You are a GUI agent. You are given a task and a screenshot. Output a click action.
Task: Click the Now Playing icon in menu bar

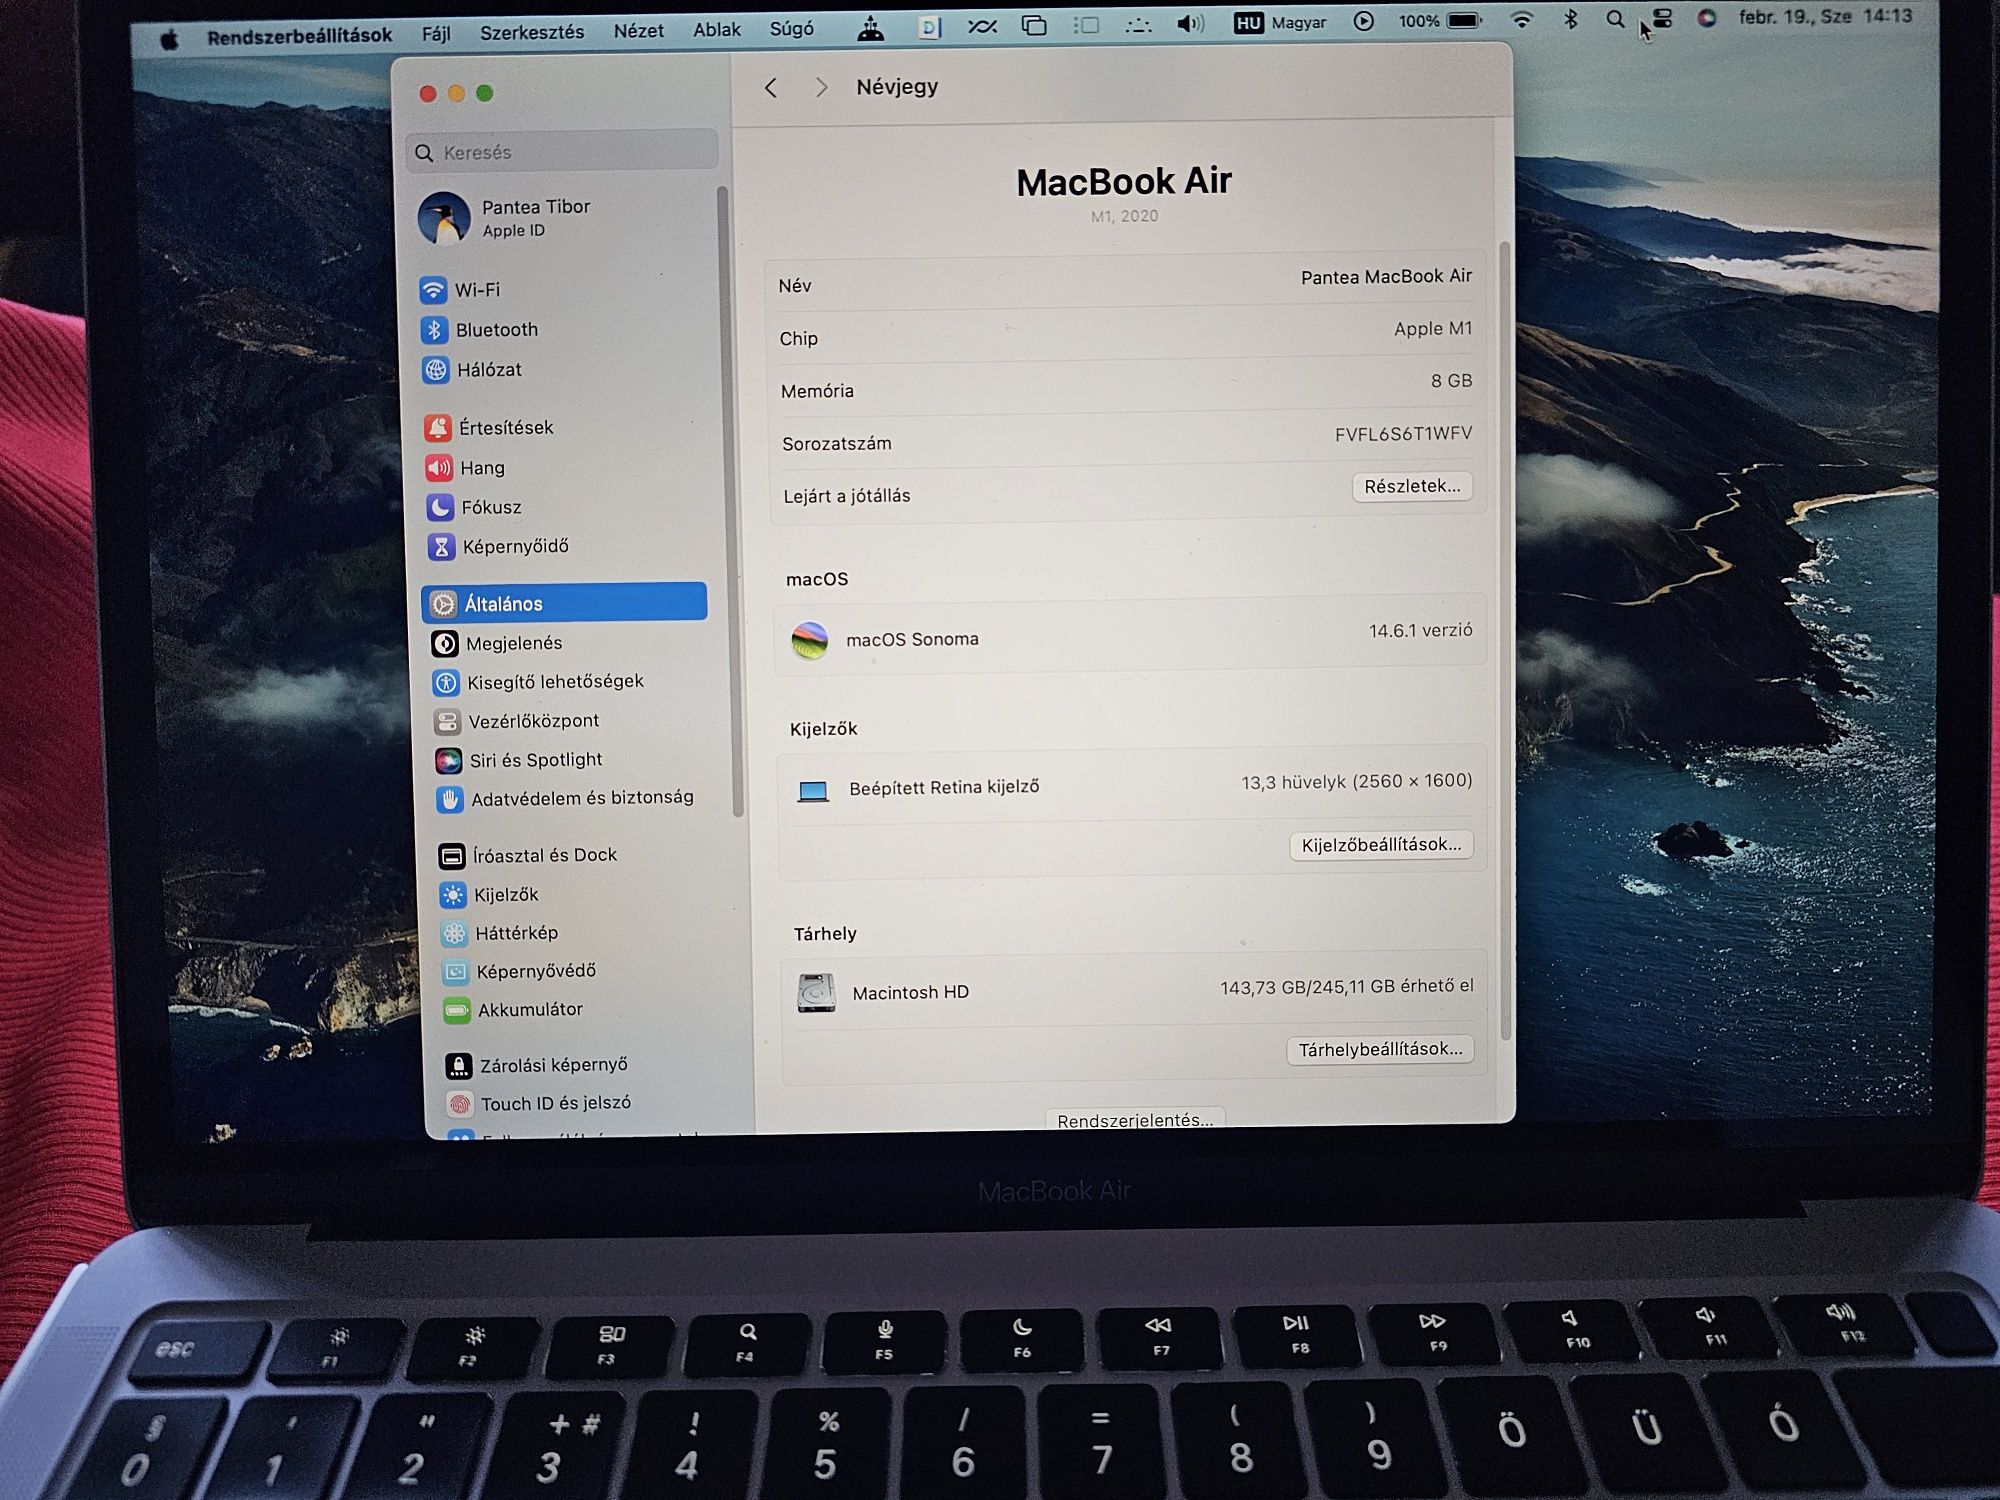click(1363, 21)
